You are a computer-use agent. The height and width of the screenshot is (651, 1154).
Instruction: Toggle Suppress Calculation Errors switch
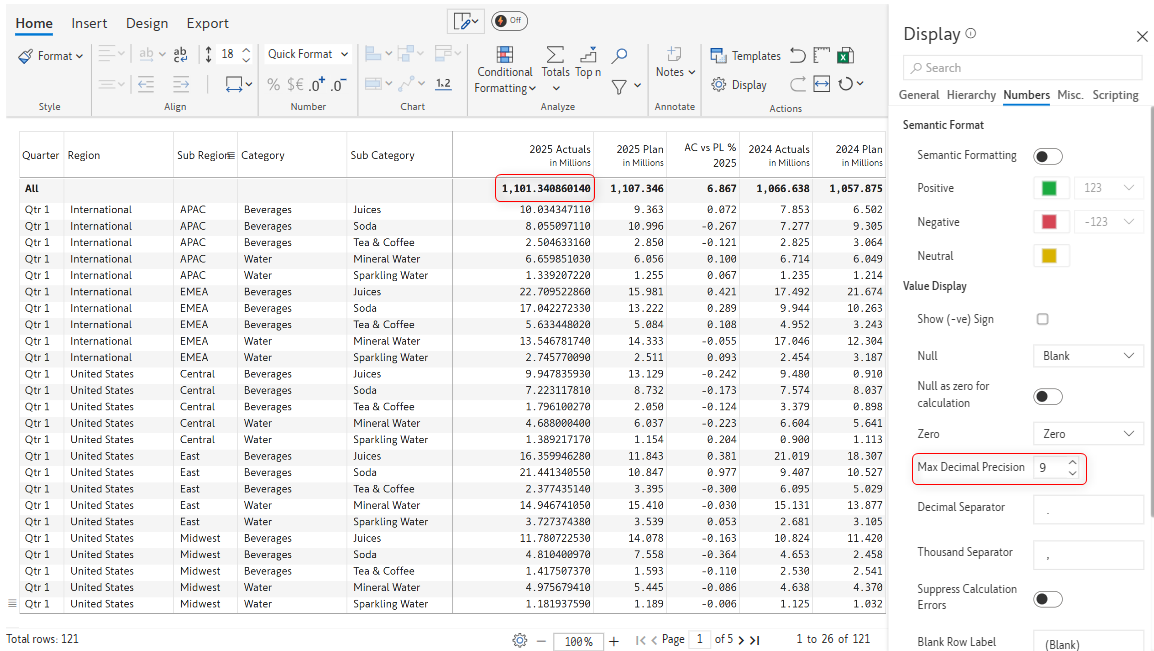(x=1047, y=599)
